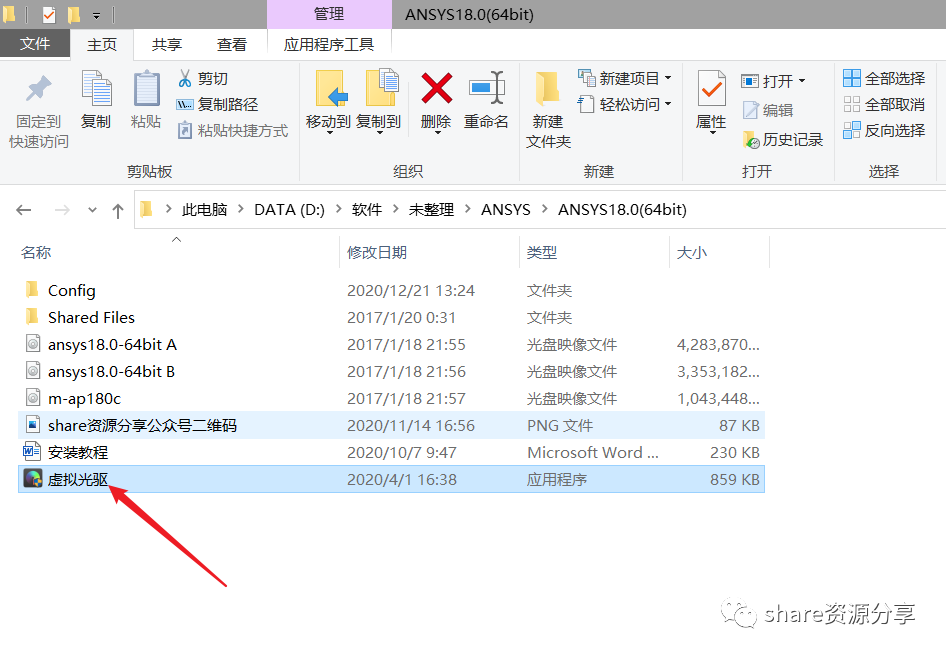Click the Forward navigation arrow
This screenshot has height=655, width=946.
pos(62,210)
